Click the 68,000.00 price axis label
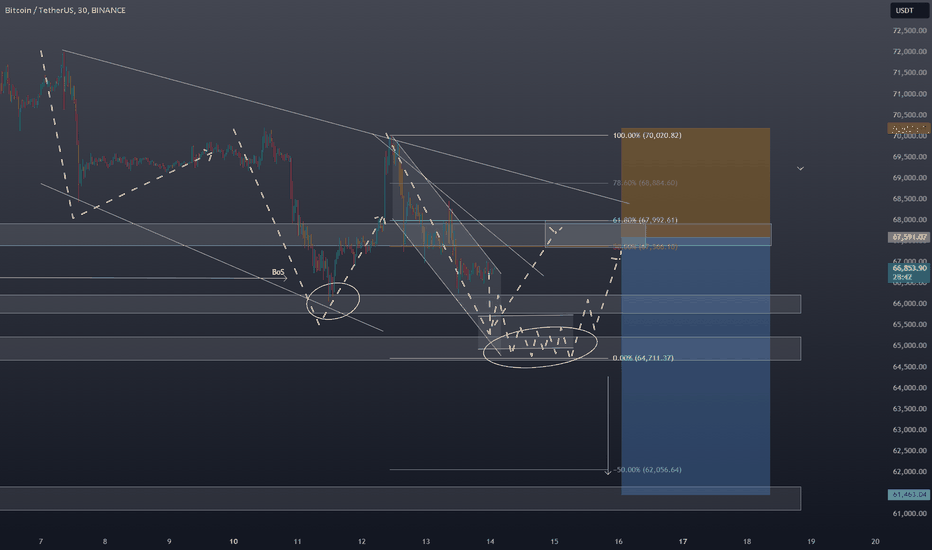 [909, 219]
